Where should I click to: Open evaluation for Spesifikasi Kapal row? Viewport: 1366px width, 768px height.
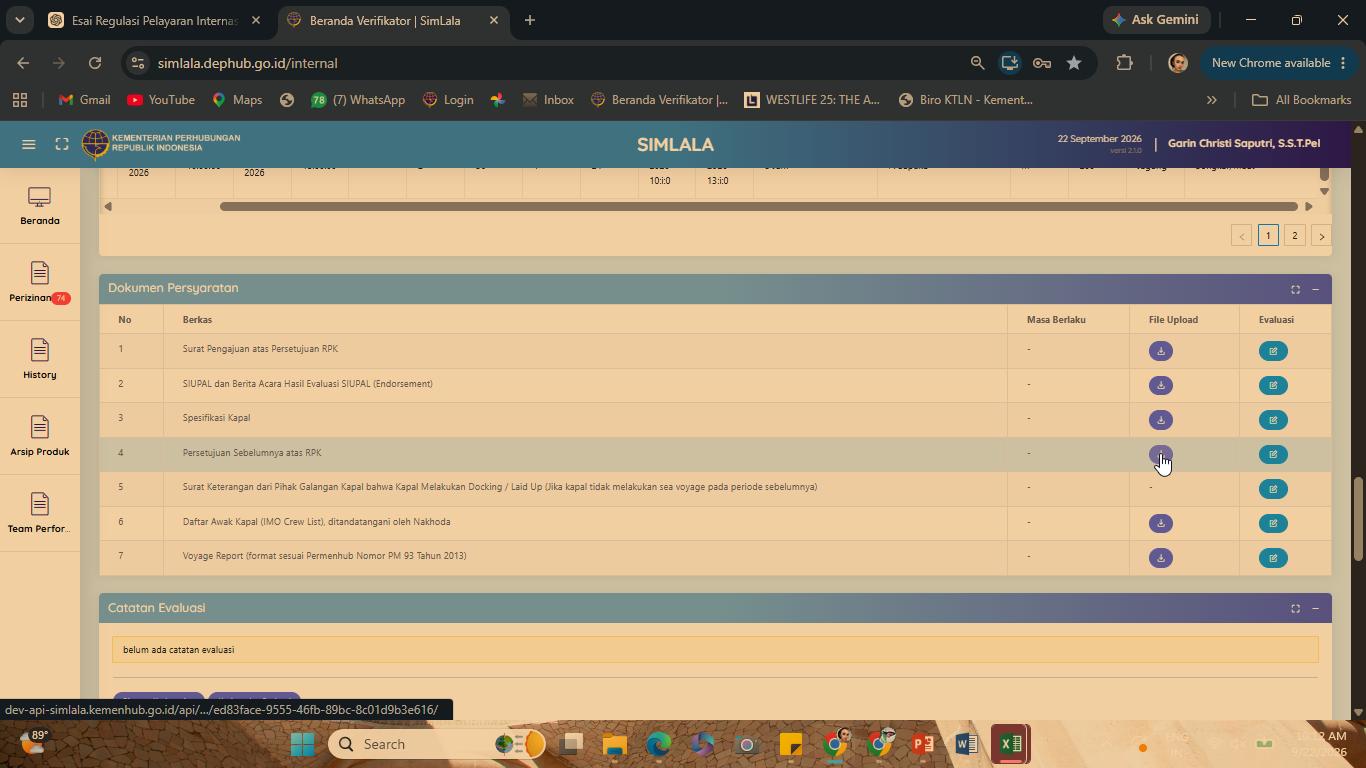1273,420
